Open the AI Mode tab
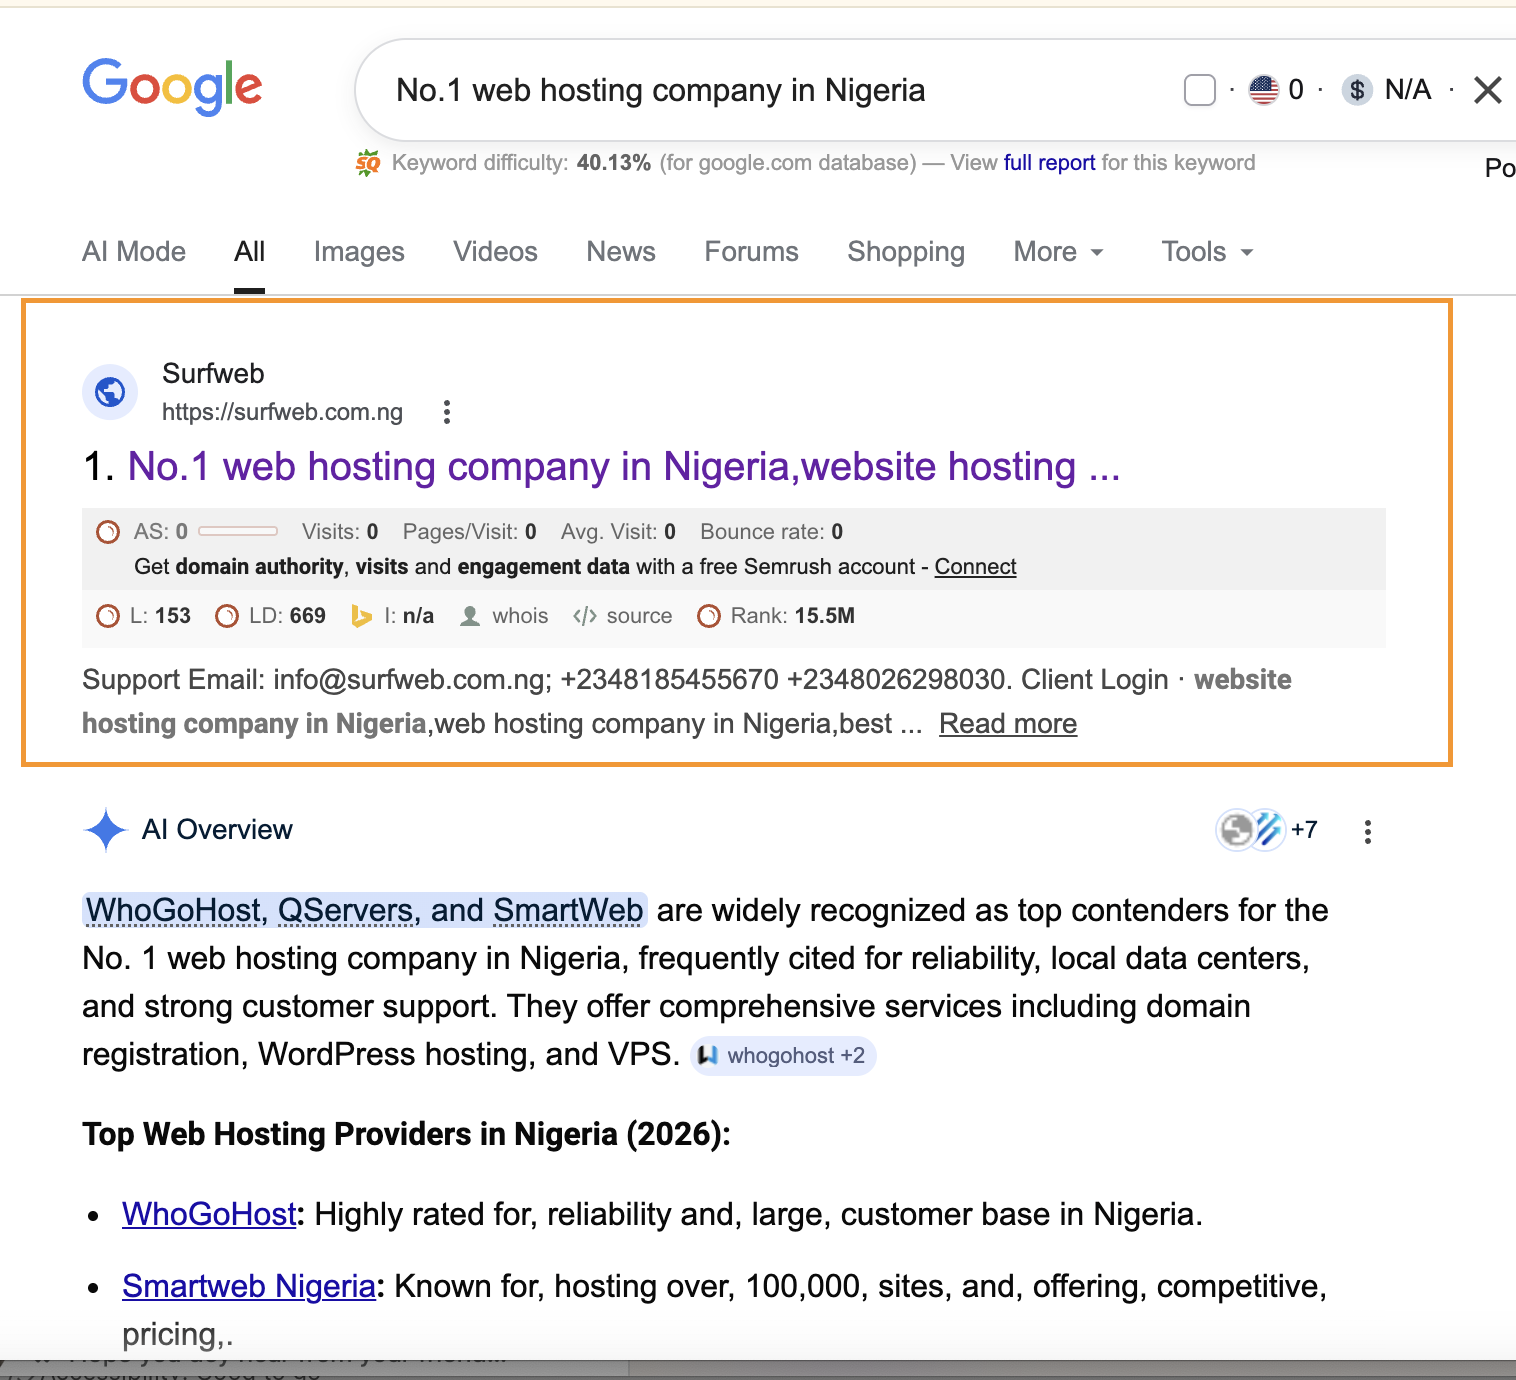The image size is (1516, 1380). (x=134, y=252)
